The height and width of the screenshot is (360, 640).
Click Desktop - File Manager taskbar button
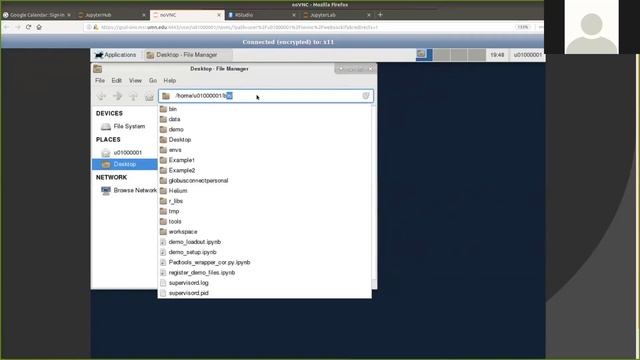pyautogui.click(x=188, y=55)
